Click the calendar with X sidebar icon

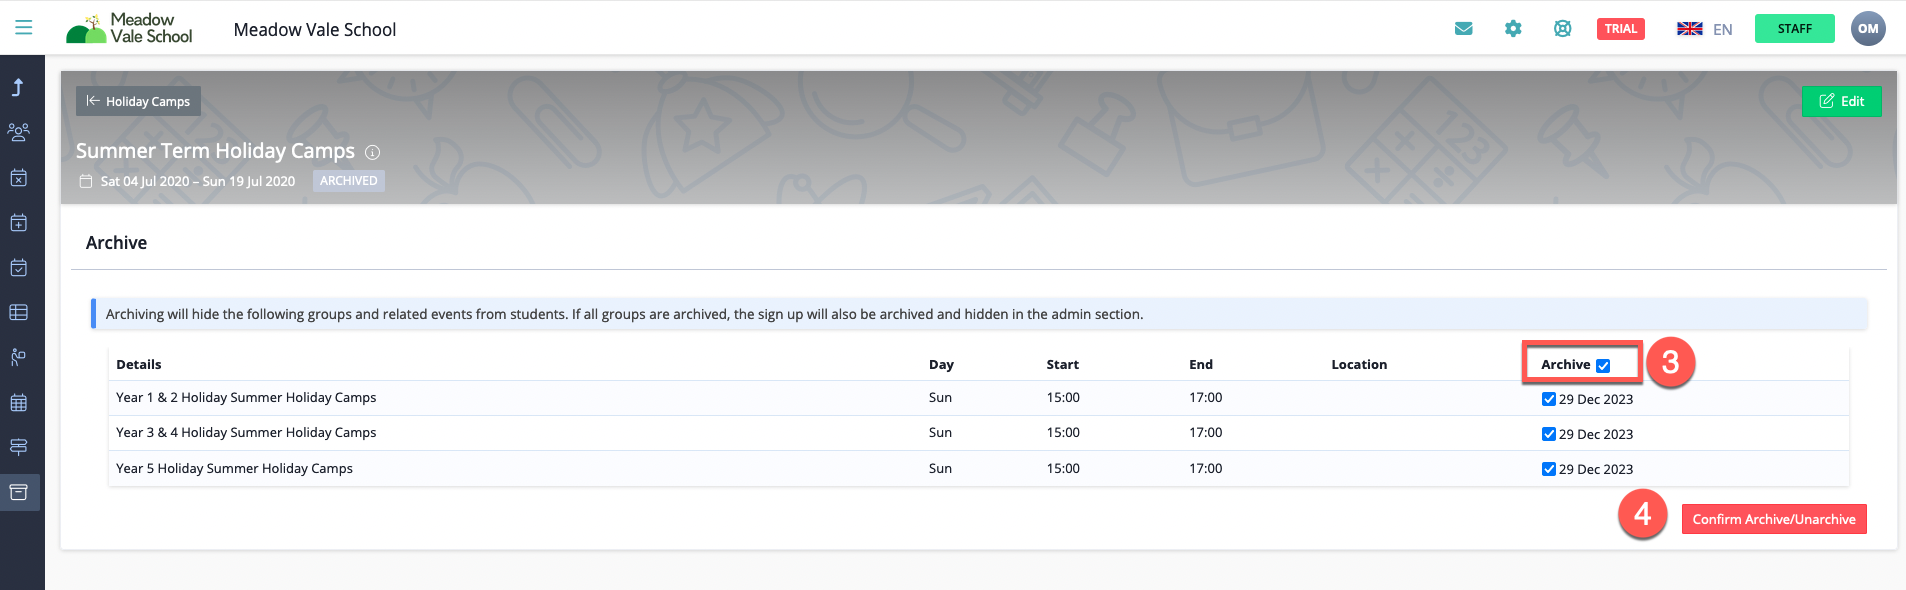pos(18,178)
